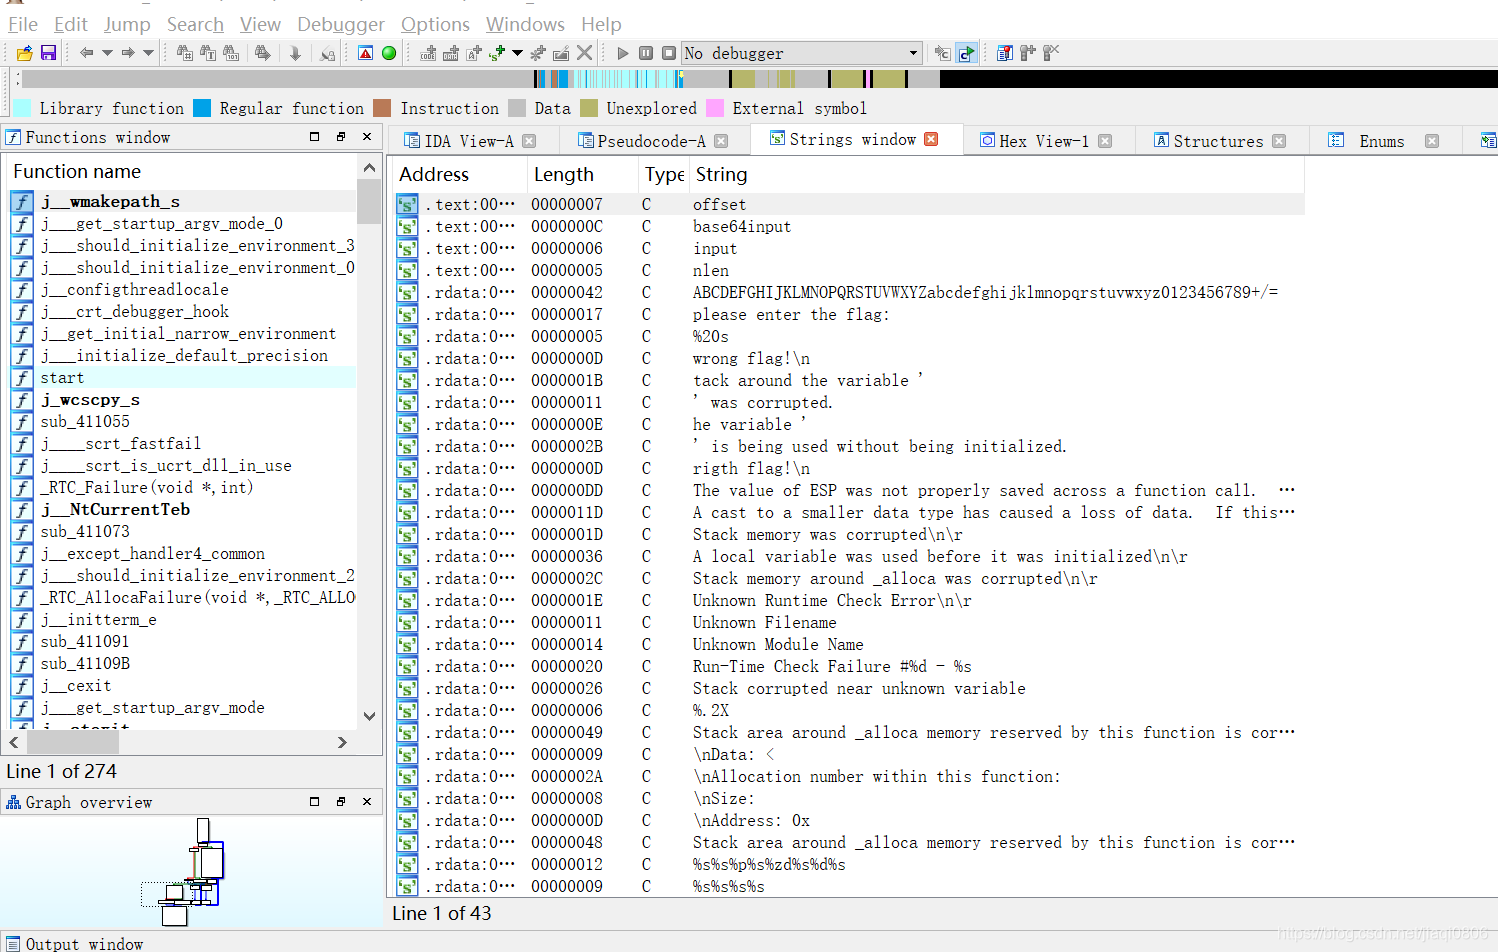The image size is (1498, 952).
Task: Close the IDA View-A tab
Action: [529, 141]
